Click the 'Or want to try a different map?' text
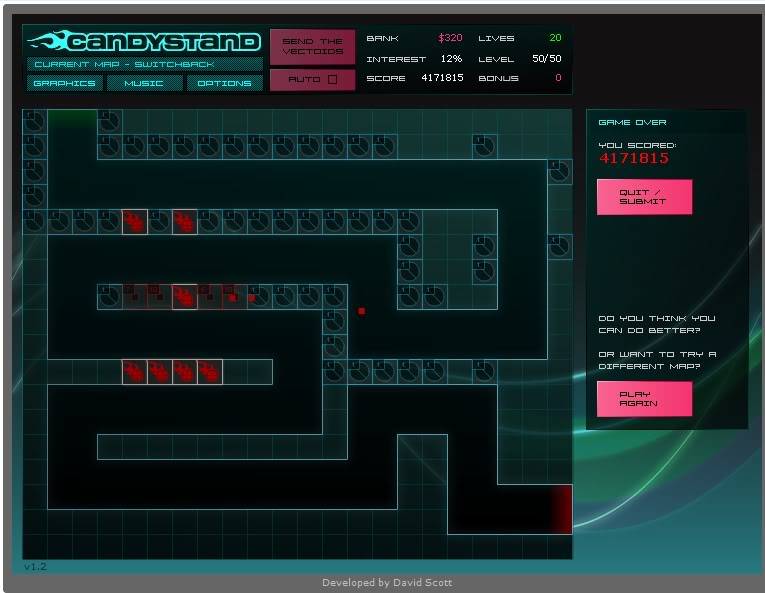The width and height of the screenshot is (765, 593). point(657,360)
